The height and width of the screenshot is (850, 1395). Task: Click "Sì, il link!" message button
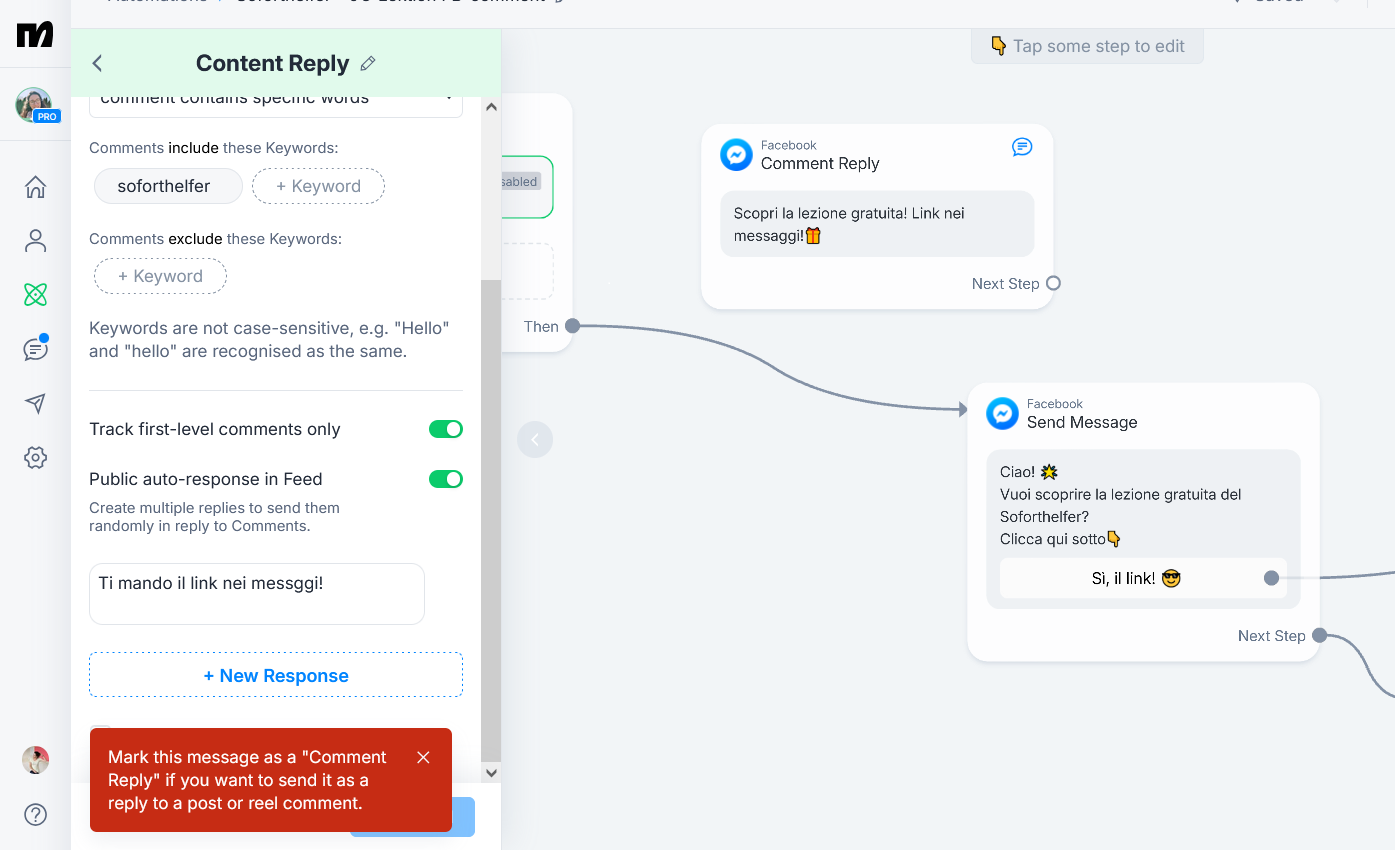click(x=1143, y=578)
